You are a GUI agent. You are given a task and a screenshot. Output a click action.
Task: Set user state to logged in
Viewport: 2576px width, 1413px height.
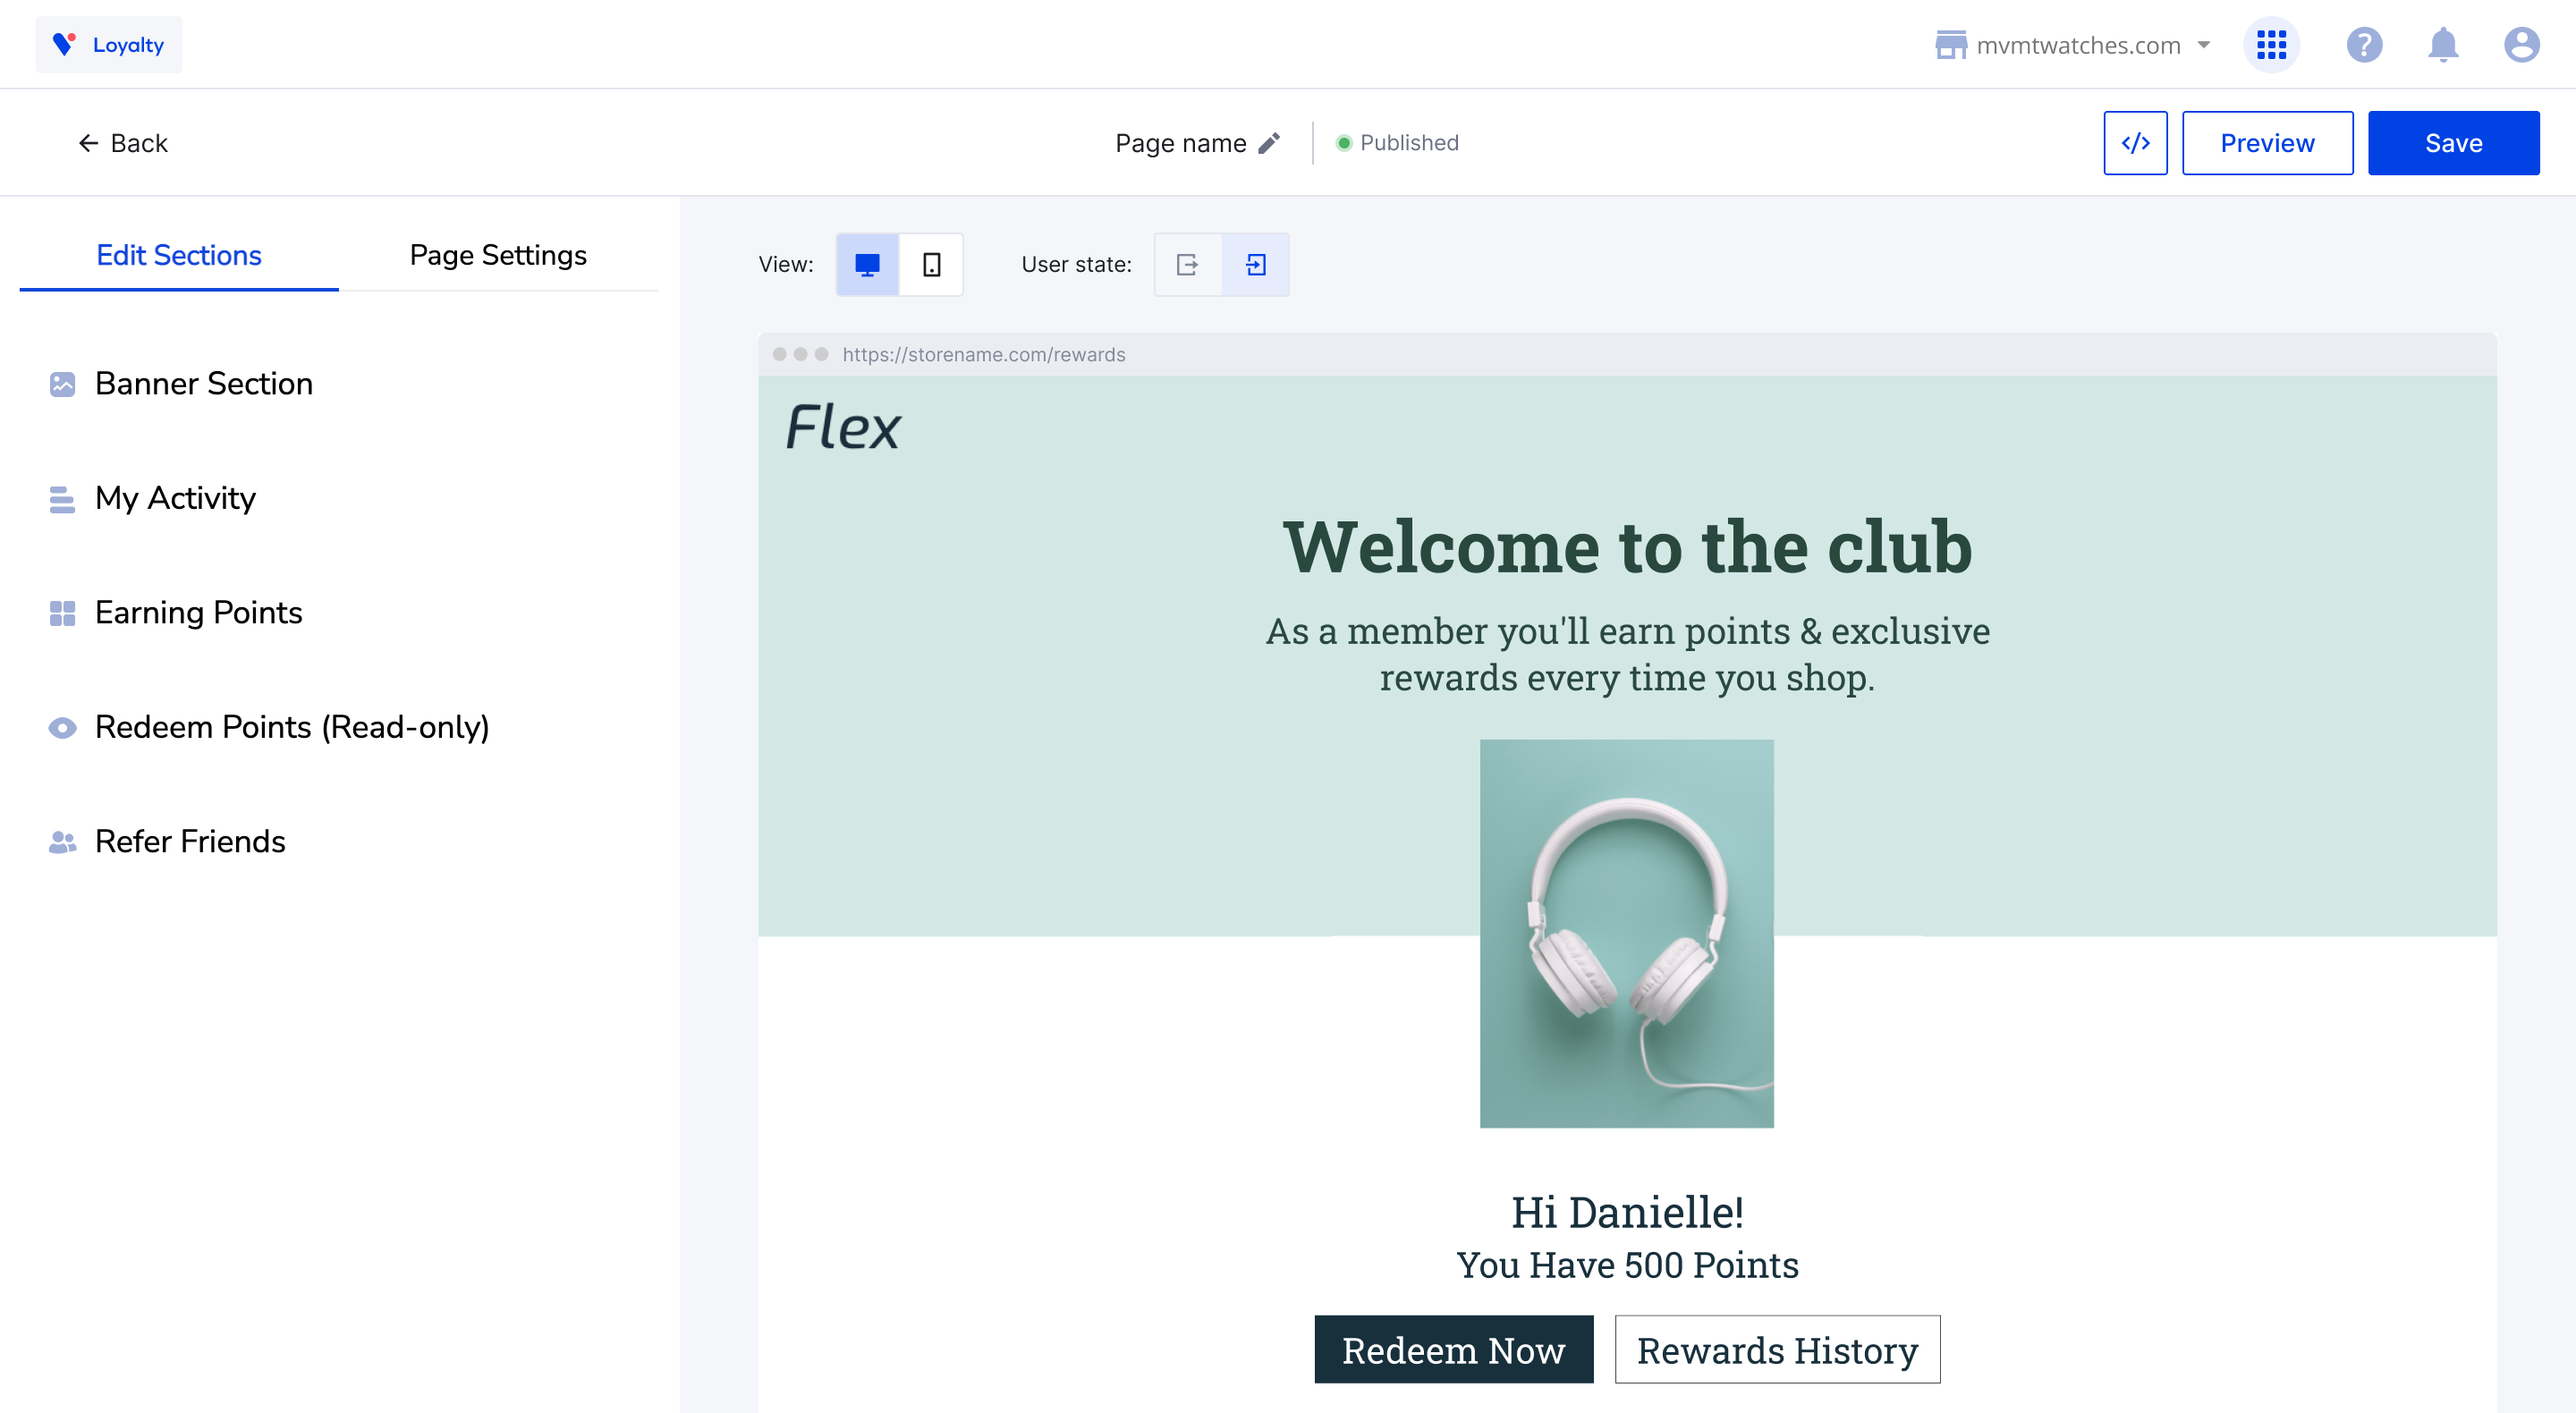point(1255,265)
